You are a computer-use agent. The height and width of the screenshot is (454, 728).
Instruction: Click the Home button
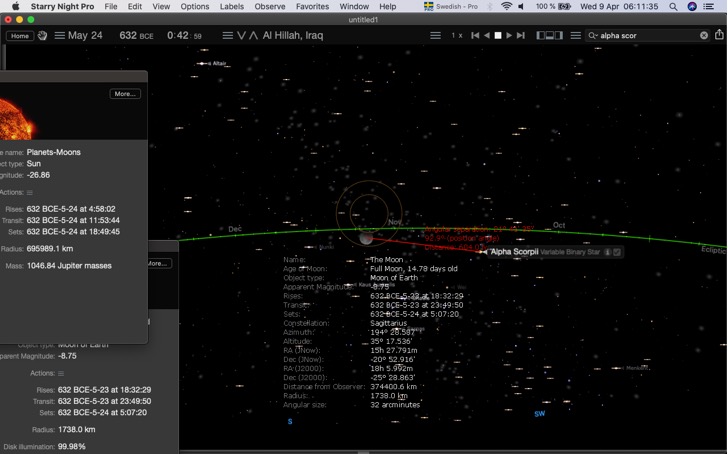[x=20, y=36]
